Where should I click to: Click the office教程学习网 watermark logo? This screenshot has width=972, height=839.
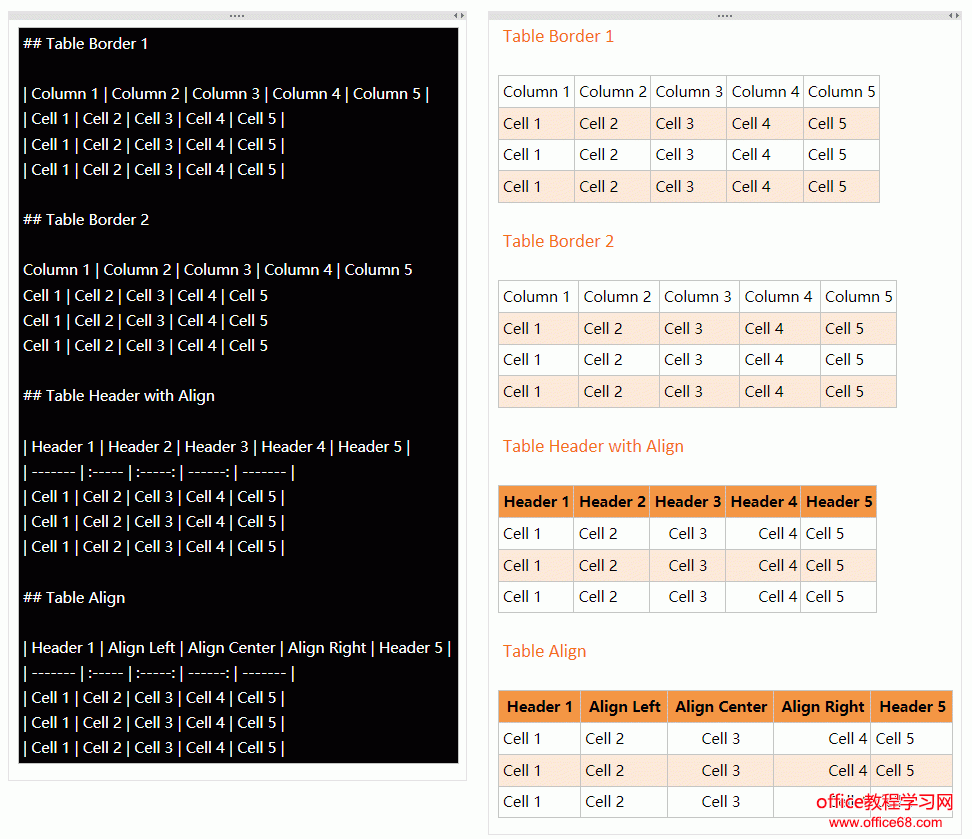(x=885, y=803)
